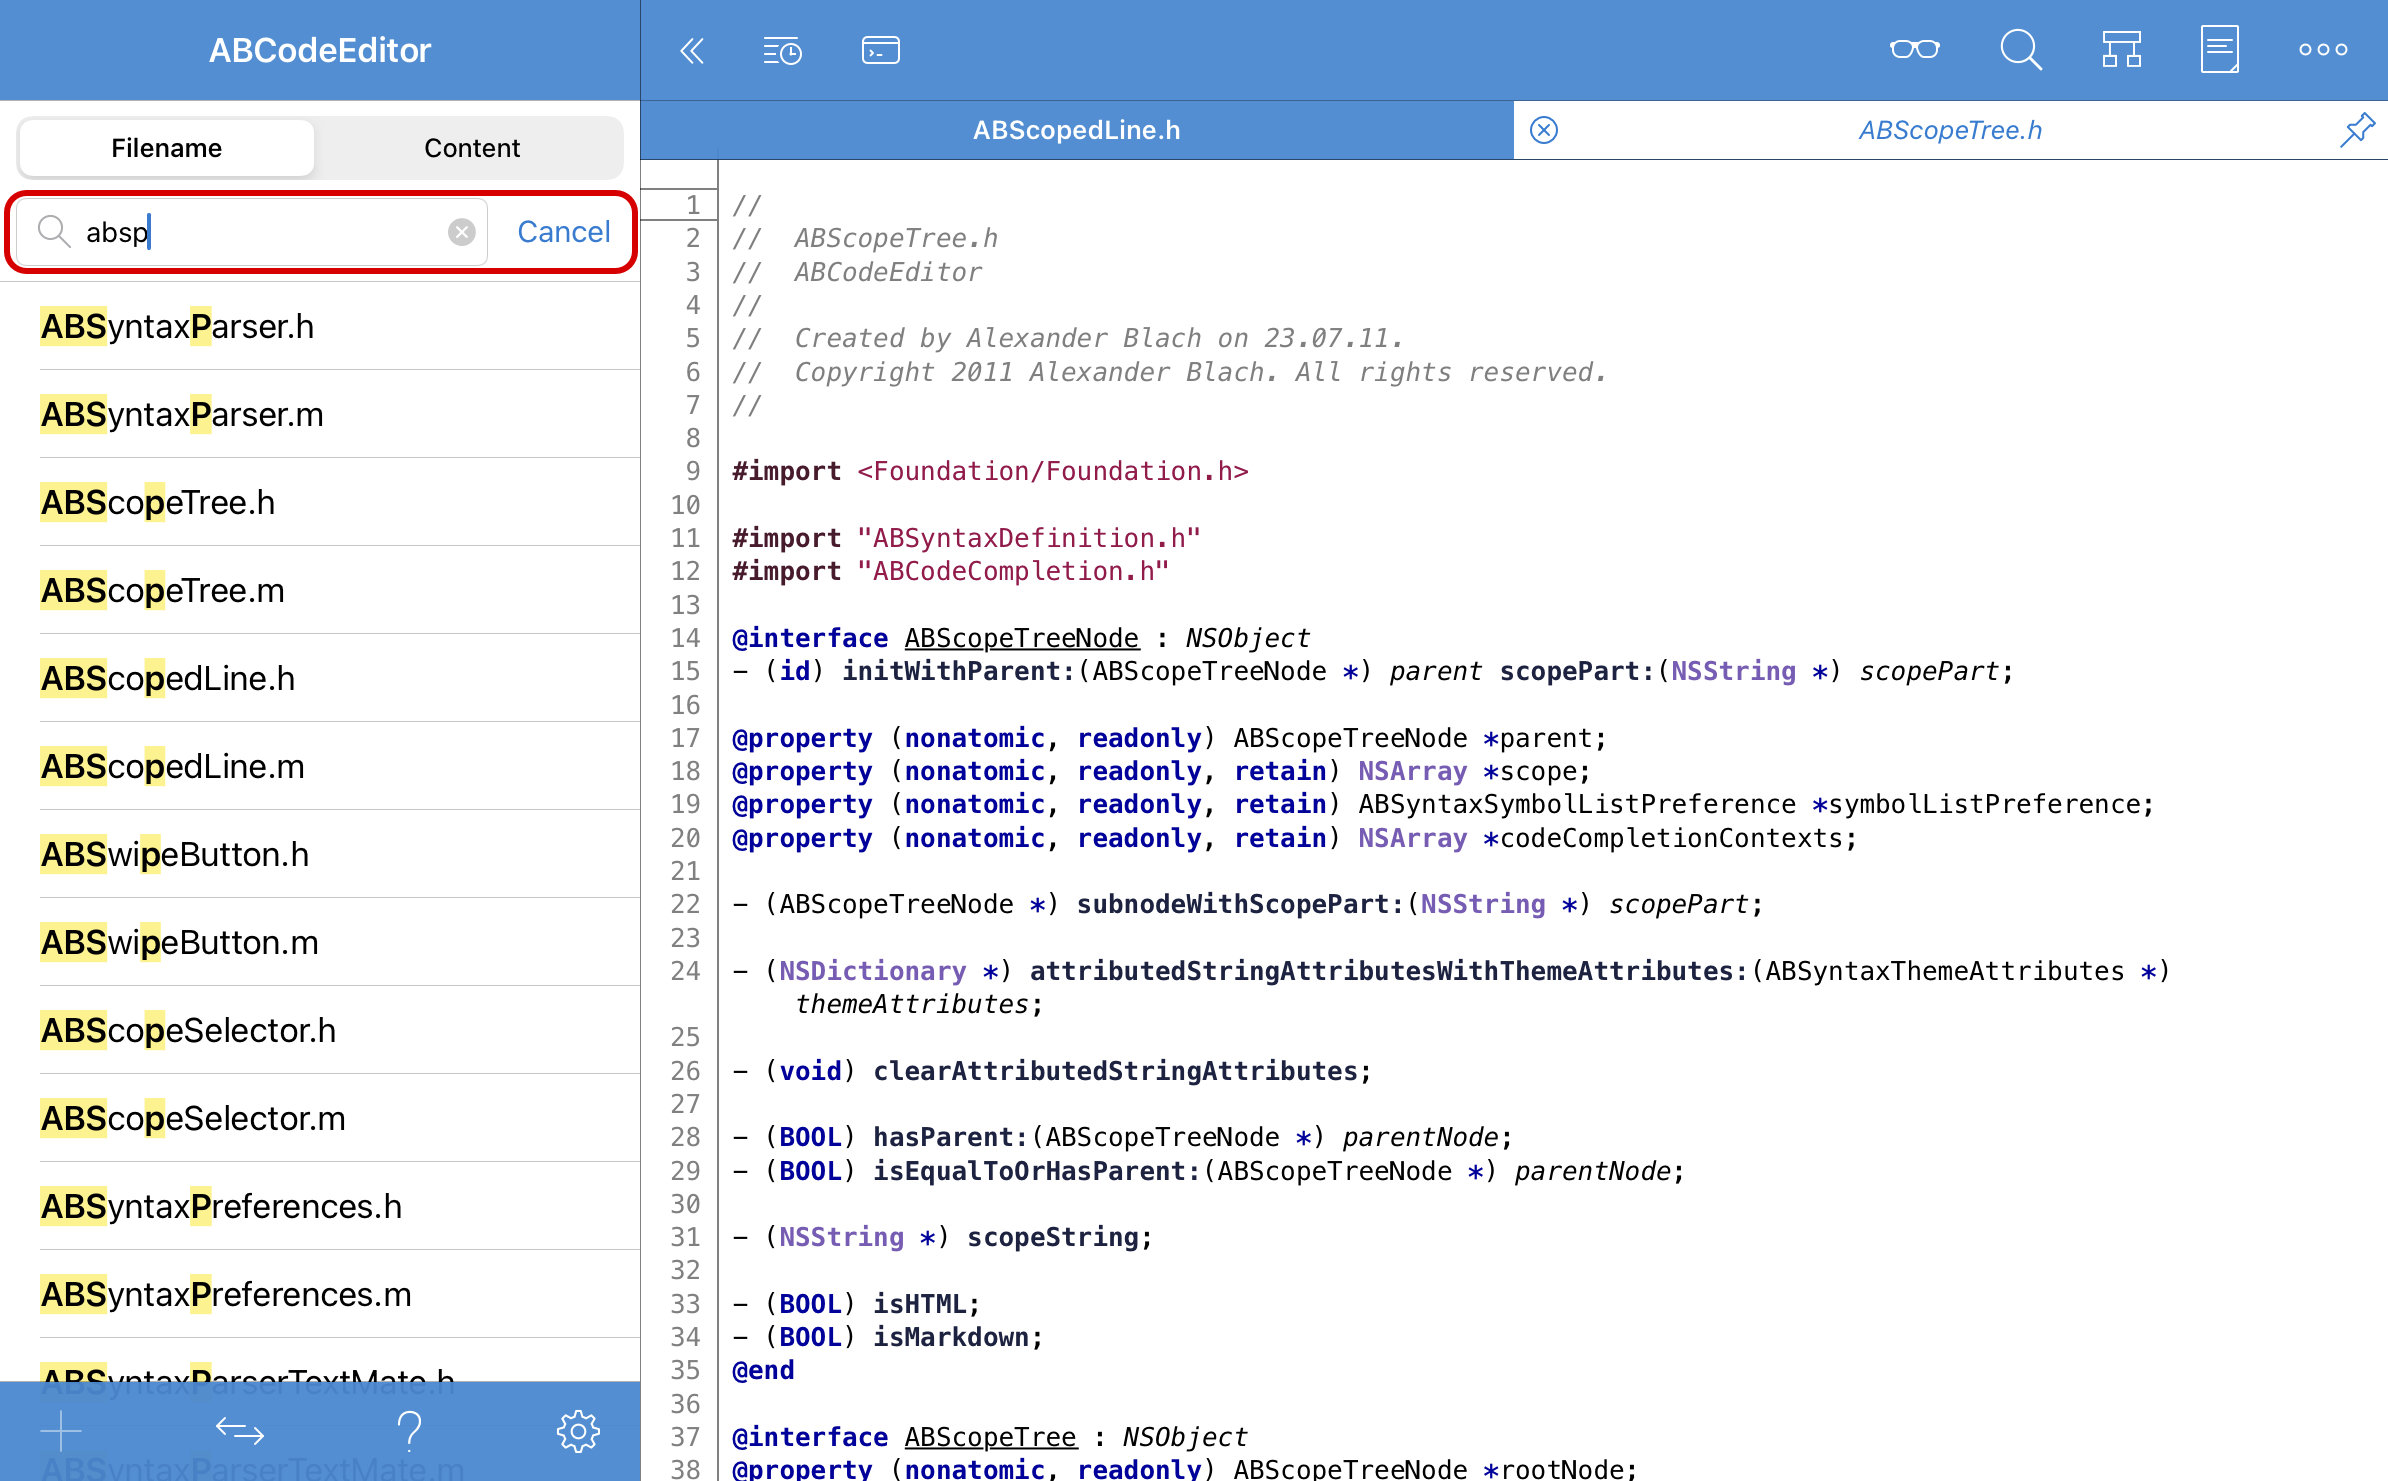Click line number 24 in gutter
The height and width of the screenshot is (1481, 2388).
(x=685, y=971)
